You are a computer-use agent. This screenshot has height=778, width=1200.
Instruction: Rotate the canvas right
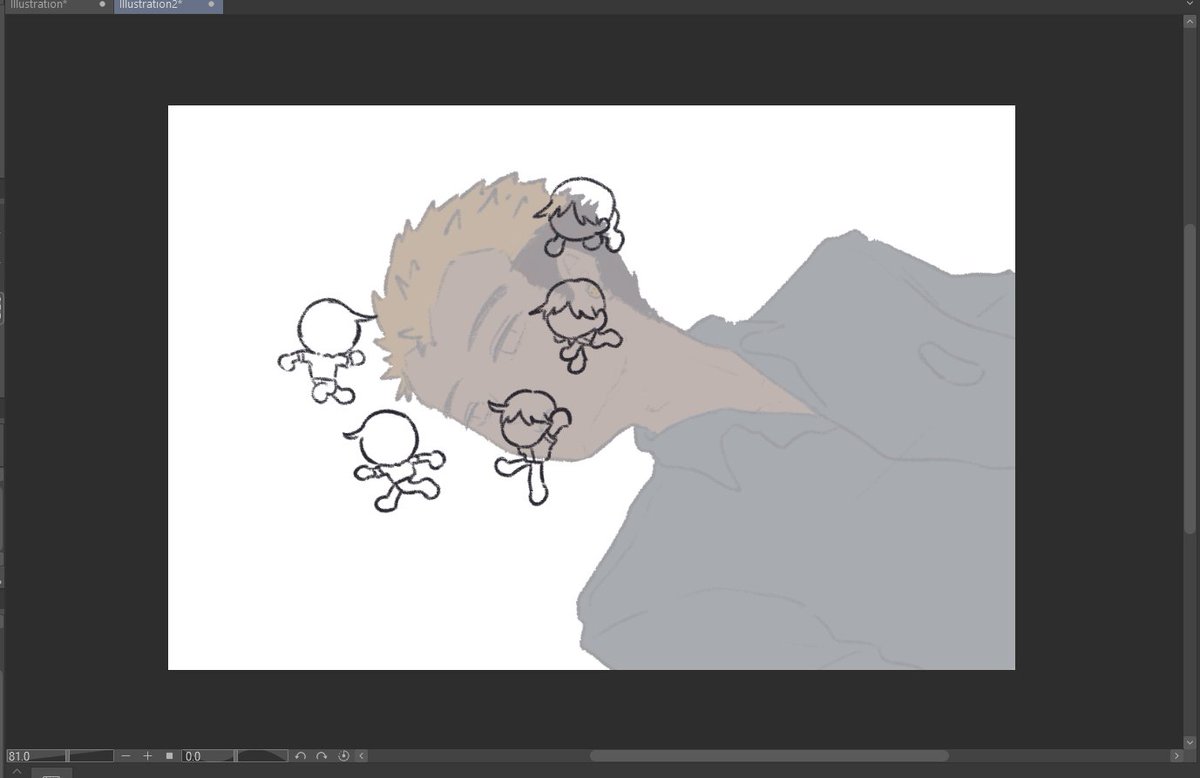322,757
